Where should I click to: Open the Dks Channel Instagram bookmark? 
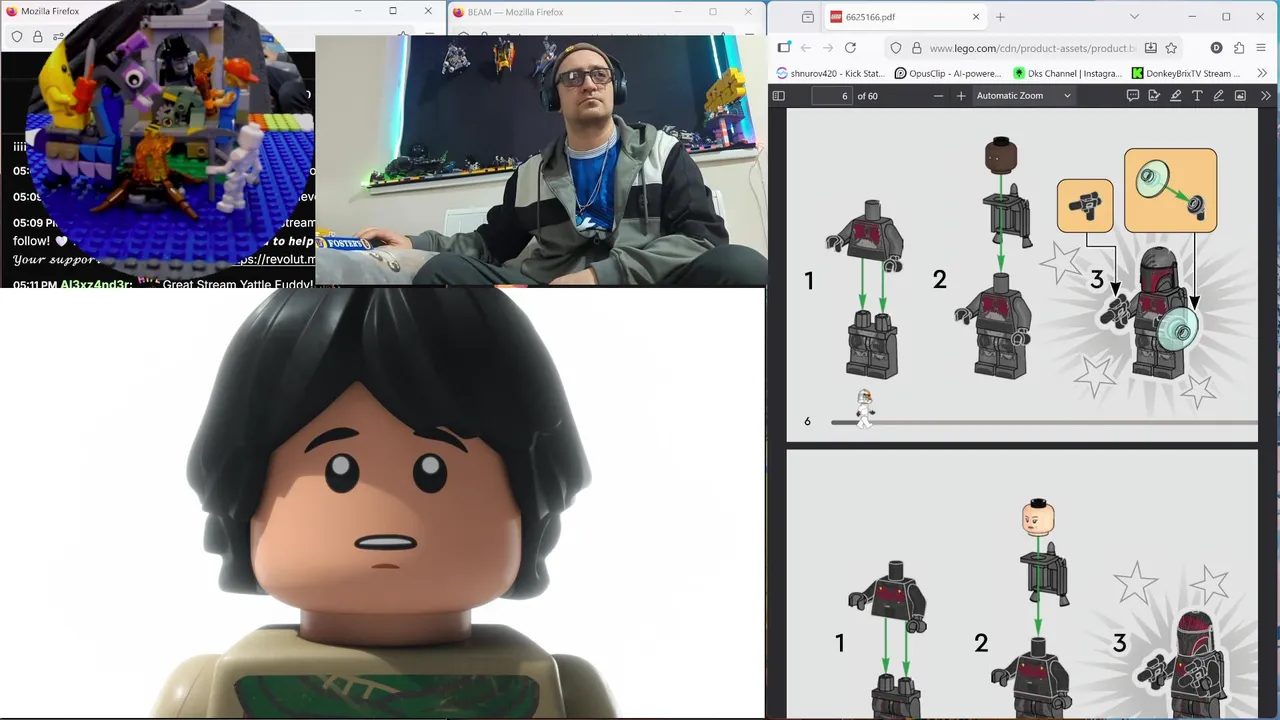[x=1067, y=73]
